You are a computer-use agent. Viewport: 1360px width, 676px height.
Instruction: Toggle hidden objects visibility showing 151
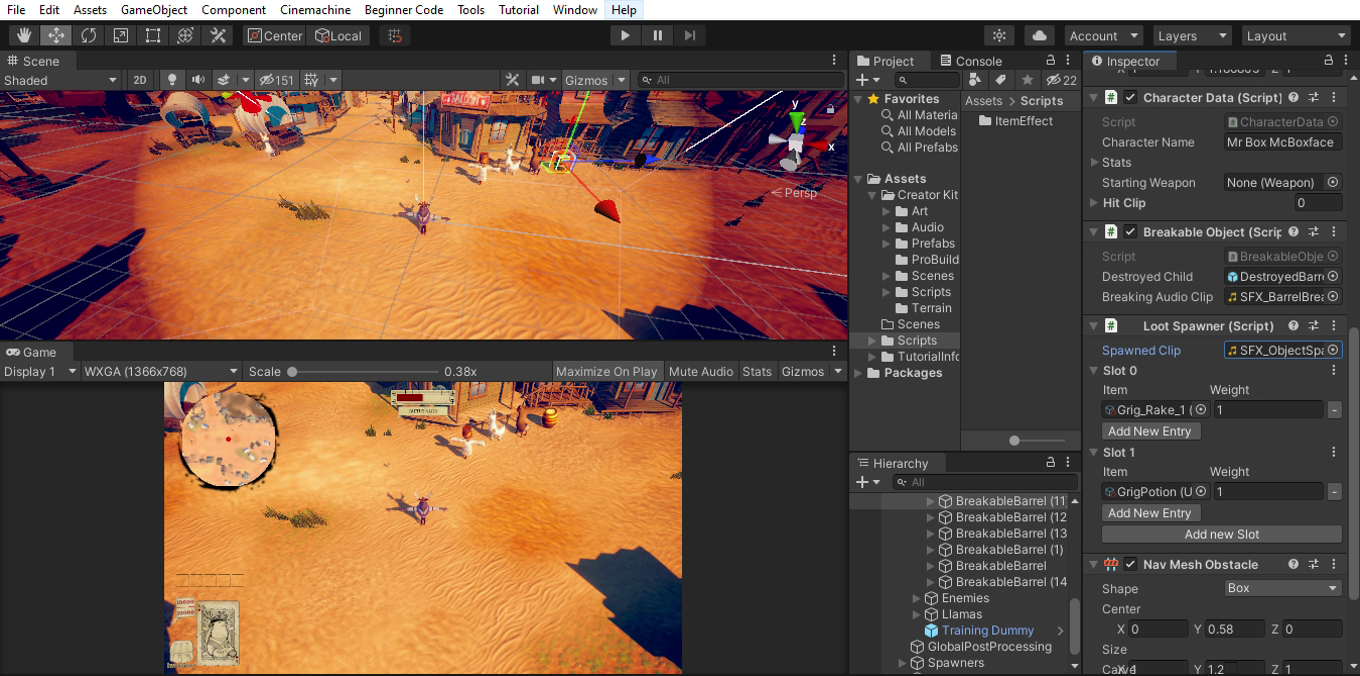point(276,80)
